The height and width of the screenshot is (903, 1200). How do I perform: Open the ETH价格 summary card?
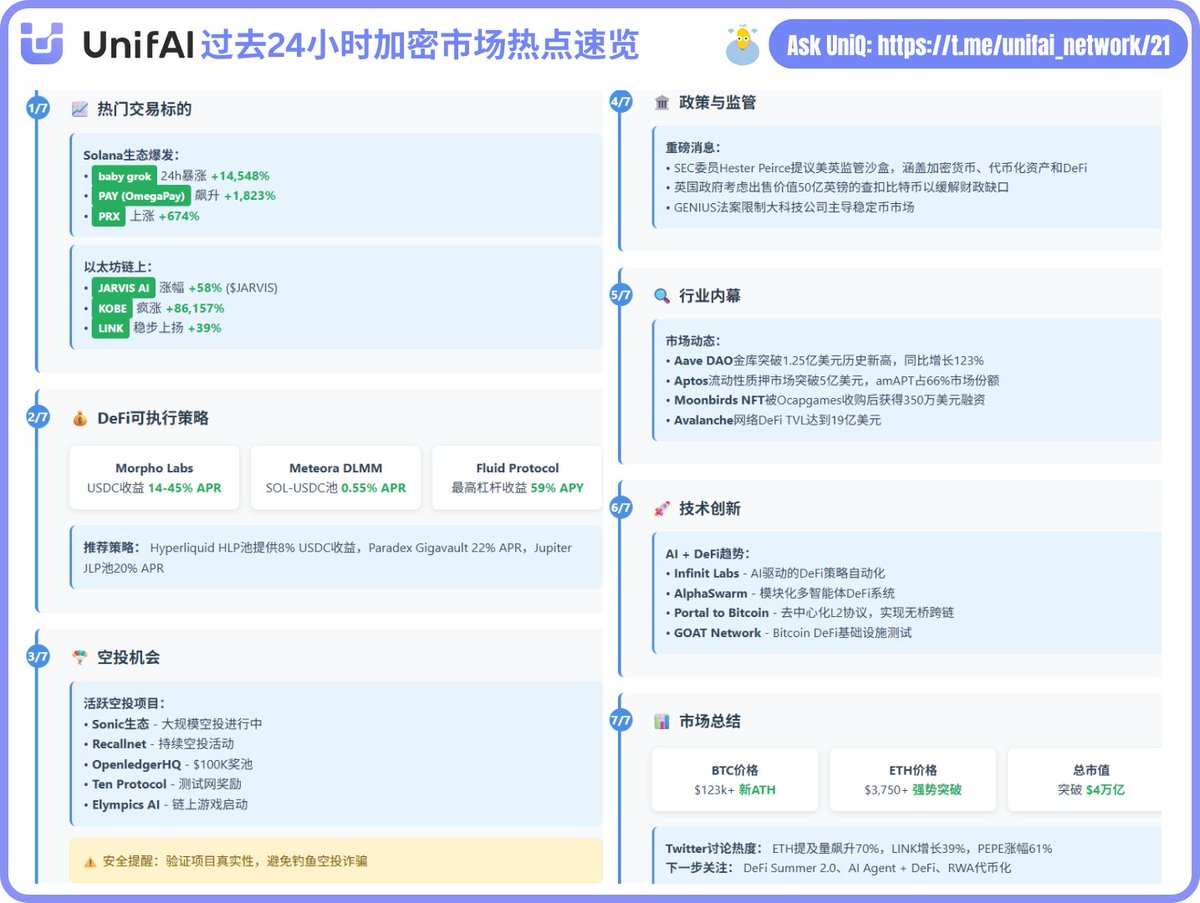pyautogui.click(x=912, y=780)
